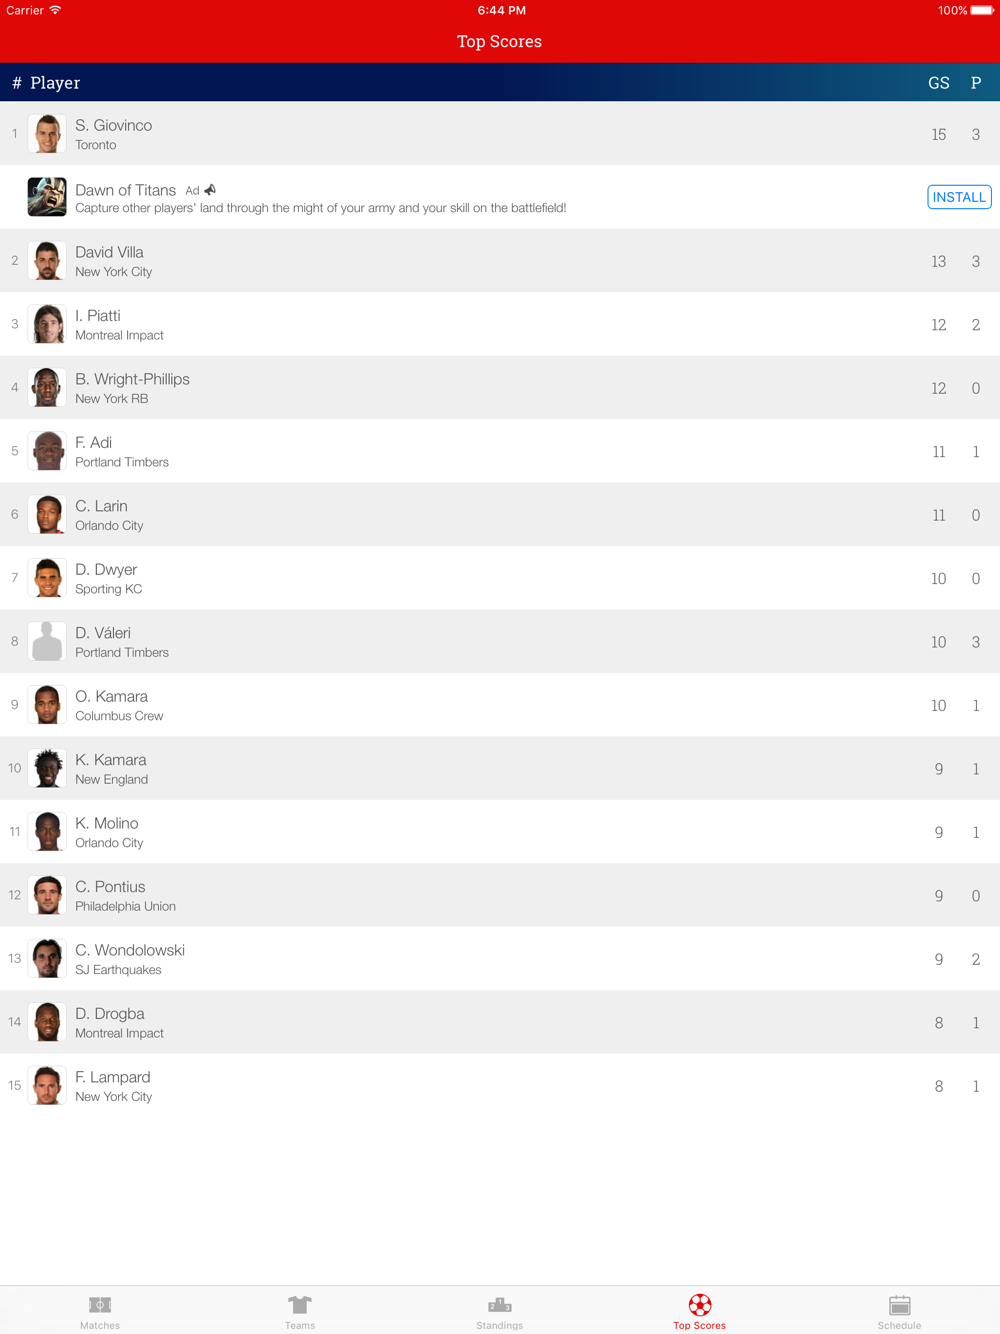Tap S. Giovinco's player photo

[x=47, y=133]
